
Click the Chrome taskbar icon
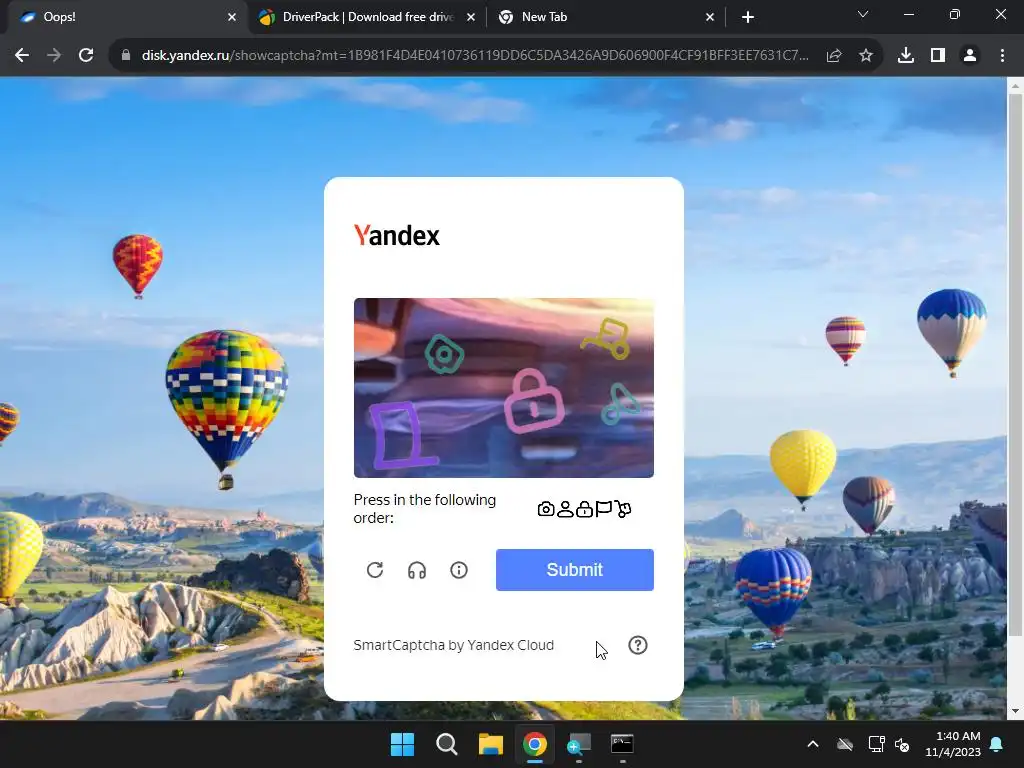[x=534, y=744]
